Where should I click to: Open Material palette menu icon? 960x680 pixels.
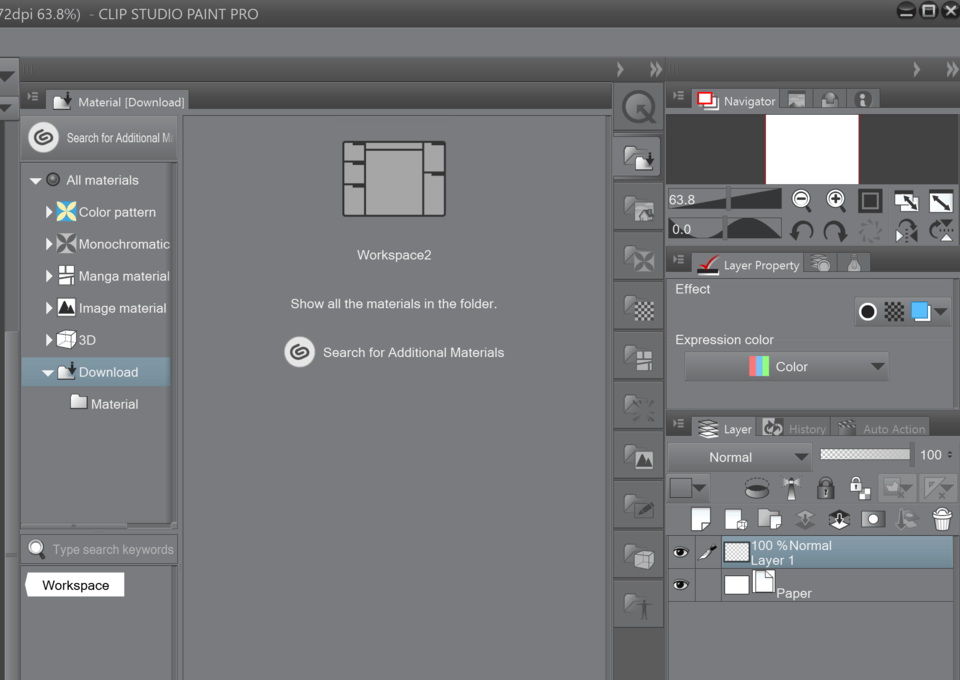(x=33, y=97)
